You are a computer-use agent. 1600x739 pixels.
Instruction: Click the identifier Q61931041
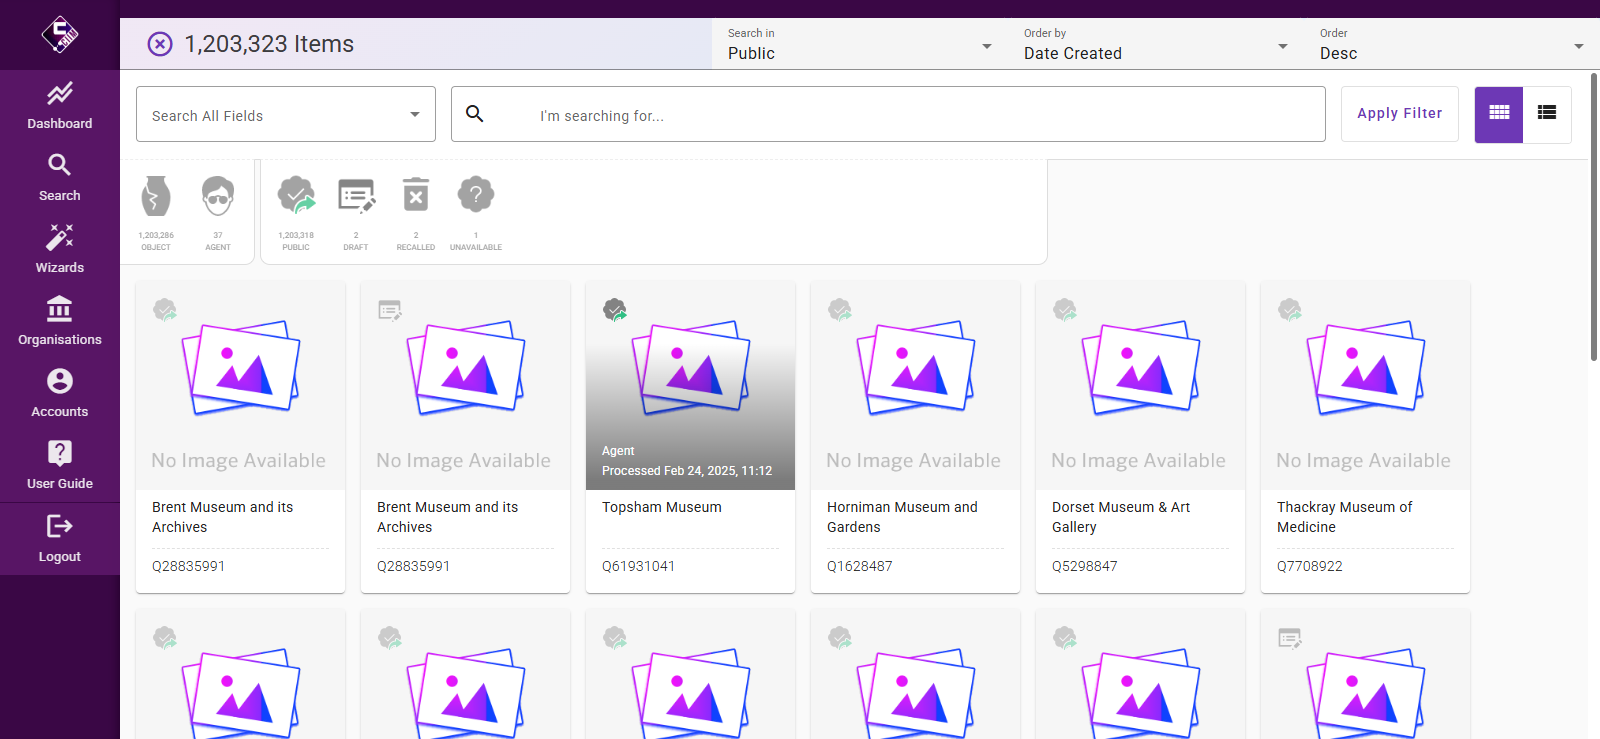638,566
